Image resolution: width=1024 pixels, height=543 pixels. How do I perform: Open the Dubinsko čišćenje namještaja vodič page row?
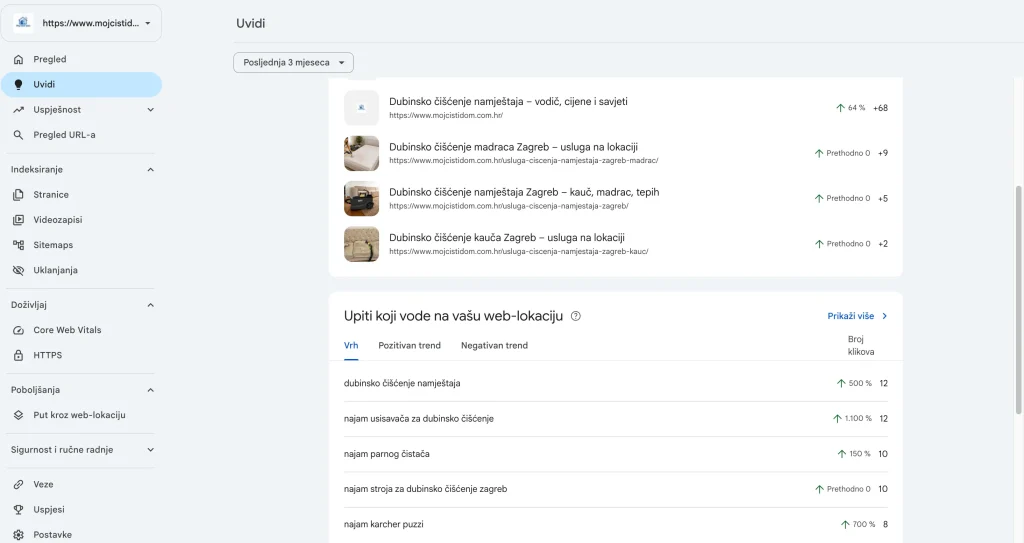pos(616,108)
